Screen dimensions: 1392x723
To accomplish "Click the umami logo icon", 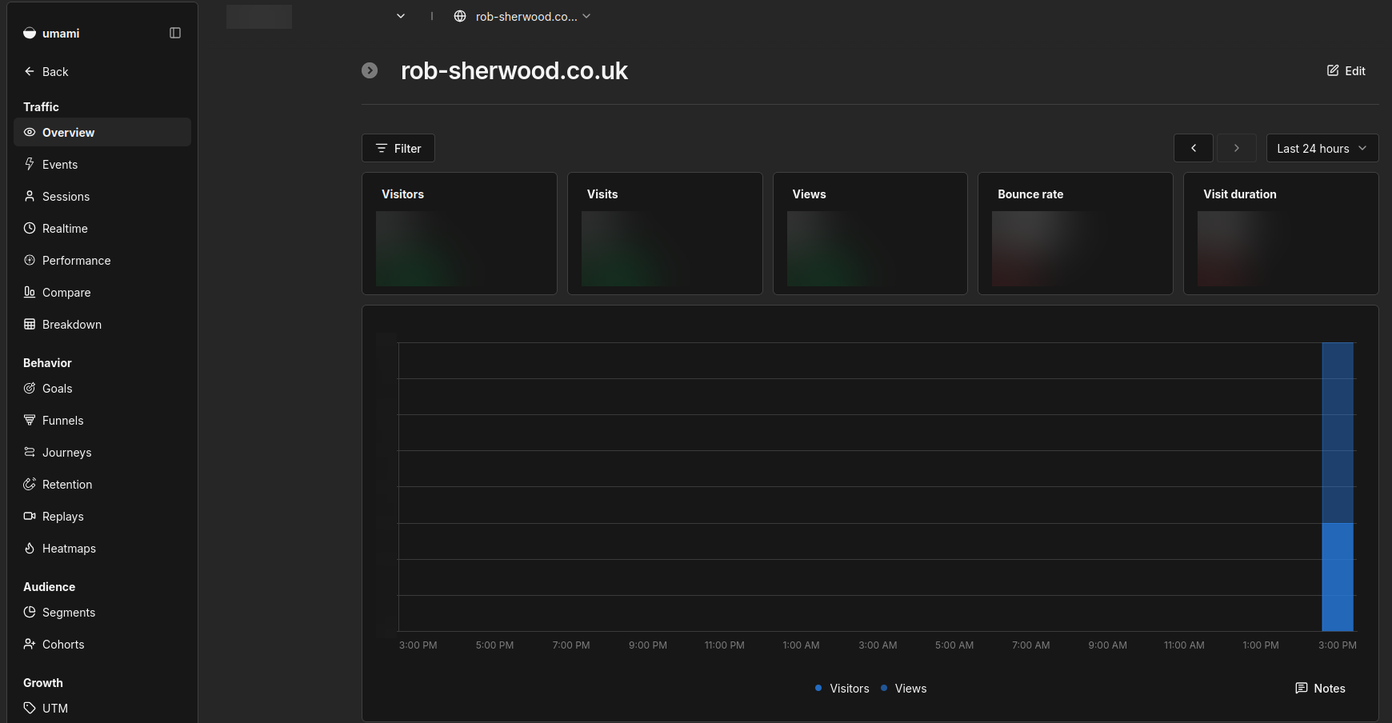I will (x=30, y=33).
